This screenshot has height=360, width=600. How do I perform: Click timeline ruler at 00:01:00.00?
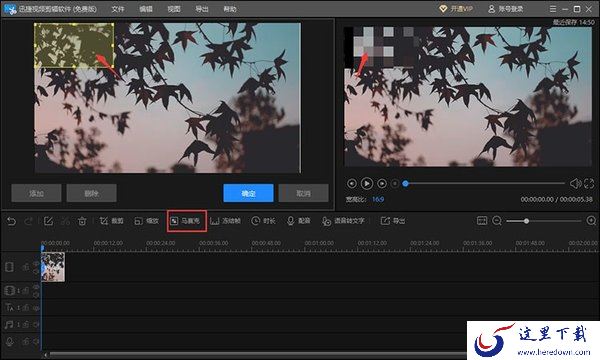pos(319,243)
